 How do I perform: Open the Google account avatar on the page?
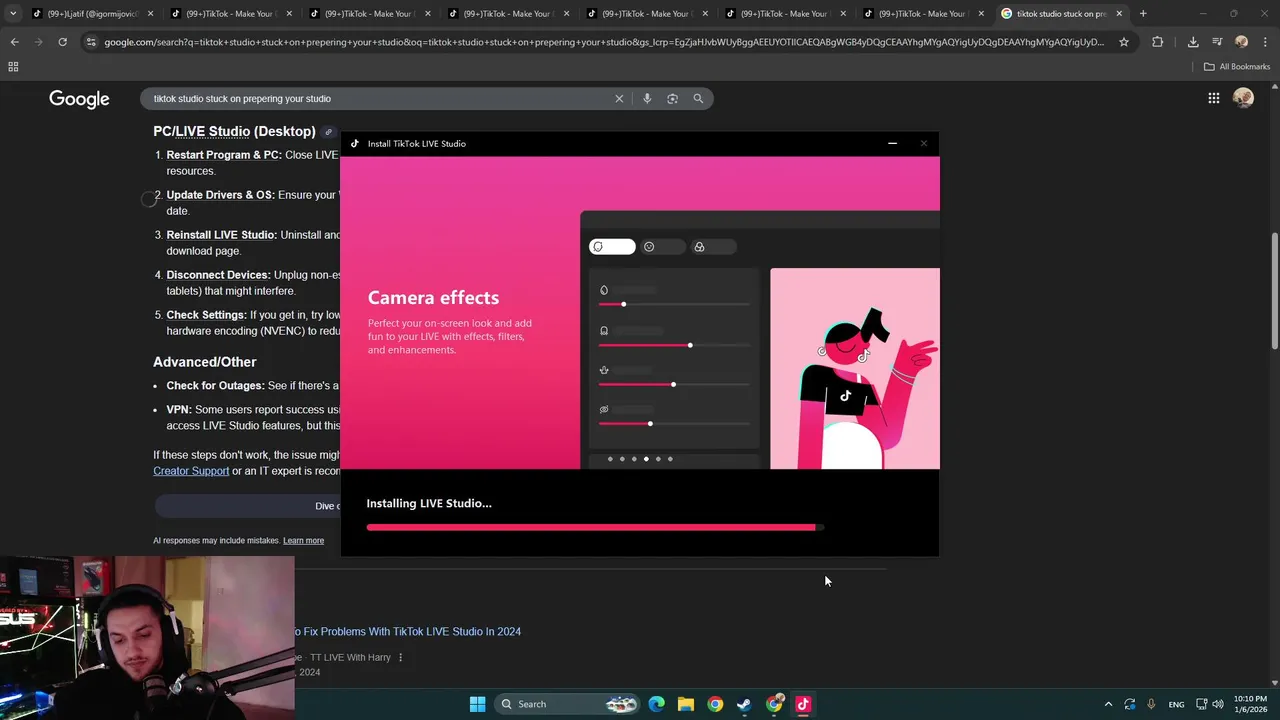coord(1243,98)
